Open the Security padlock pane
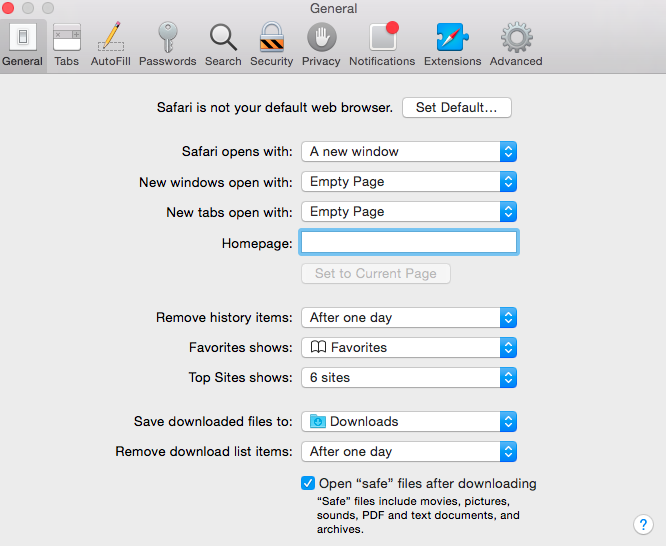This screenshot has height=546, width=666. point(272,45)
